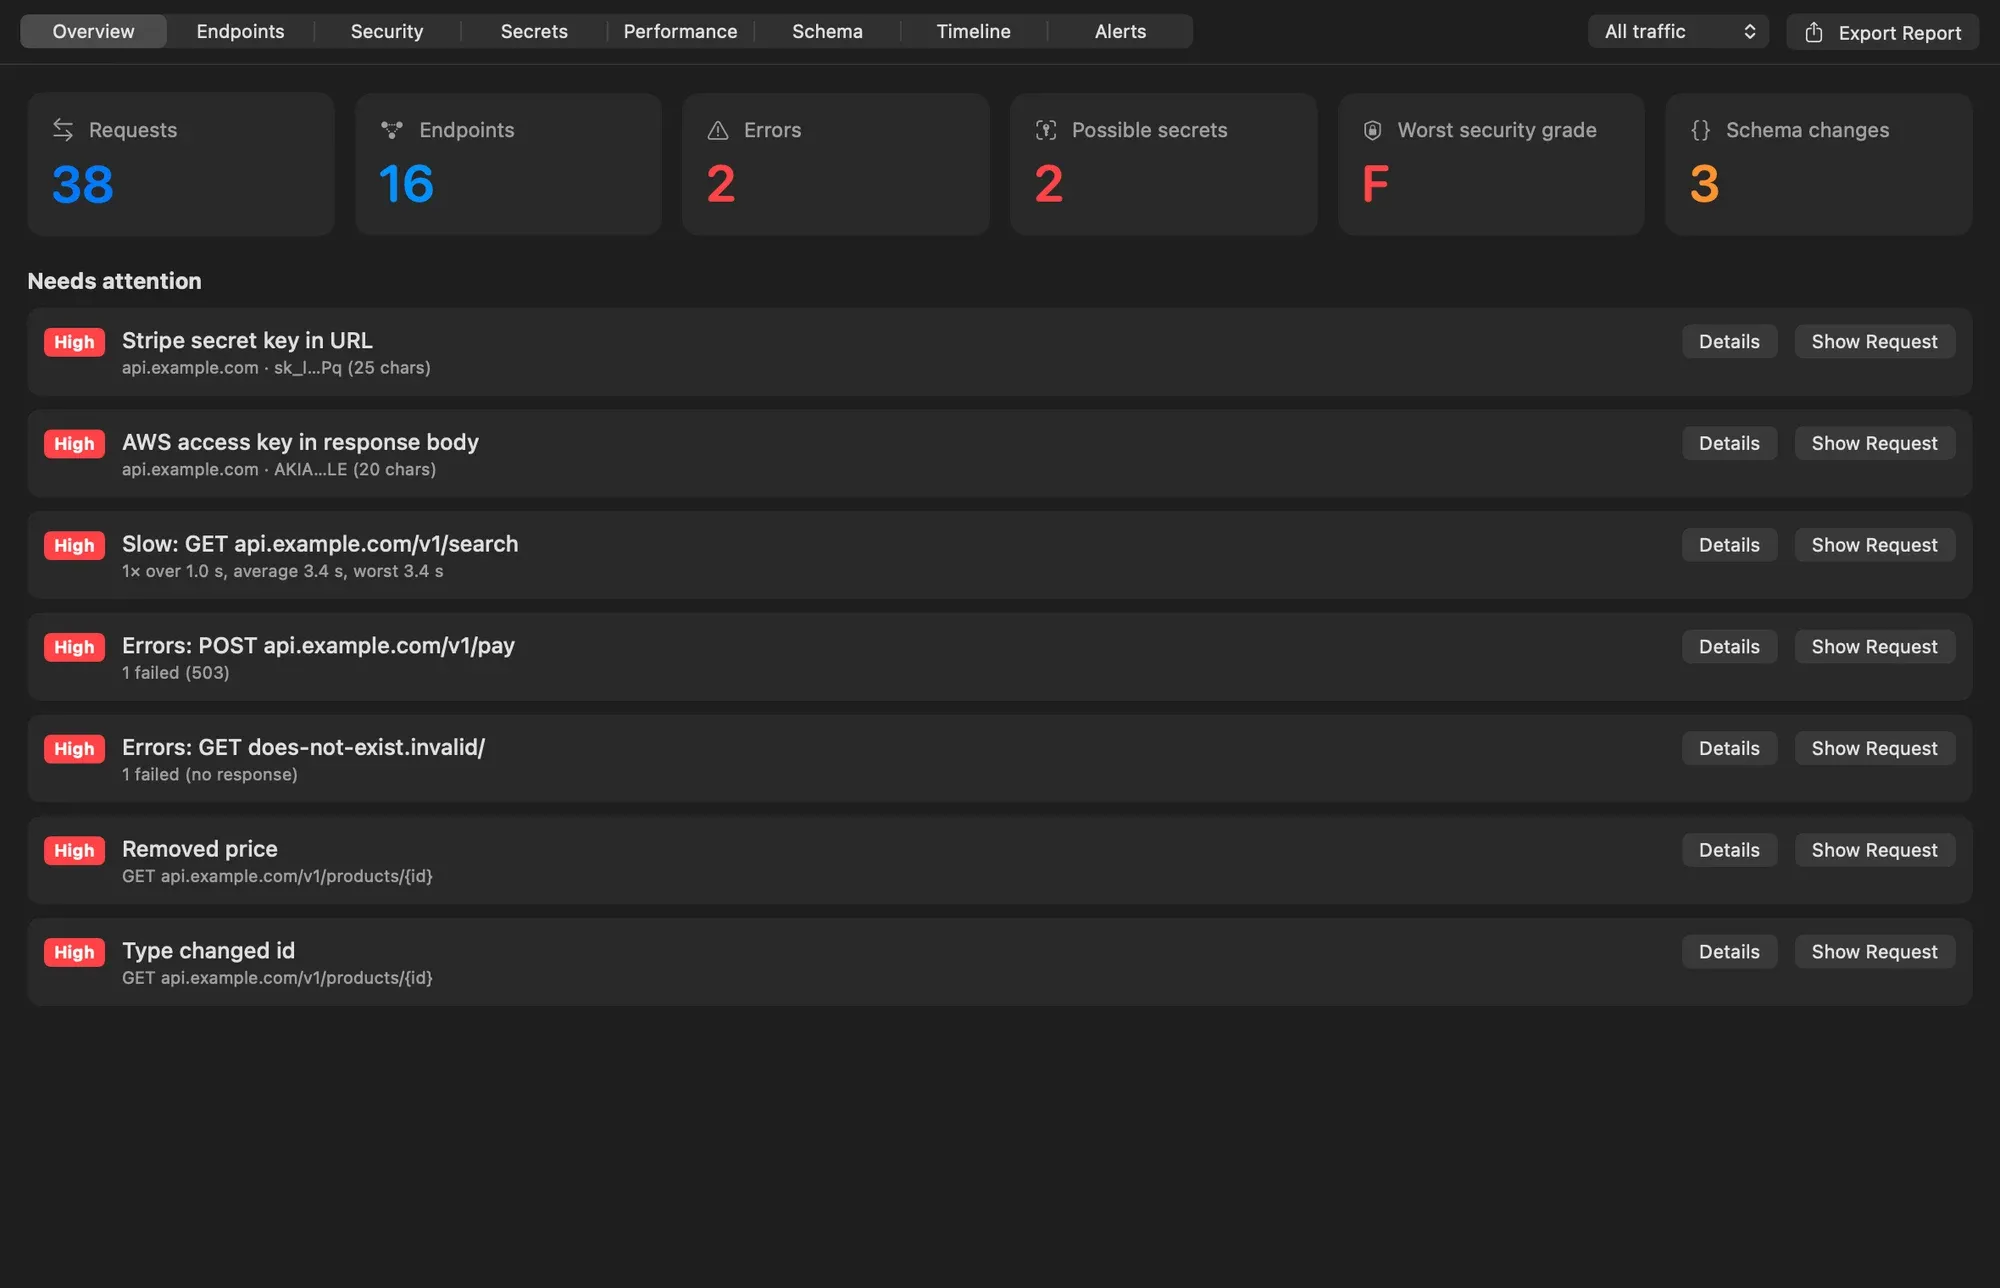Click the Errors warning triangle icon
The image size is (2000, 1288).
[x=718, y=130]
